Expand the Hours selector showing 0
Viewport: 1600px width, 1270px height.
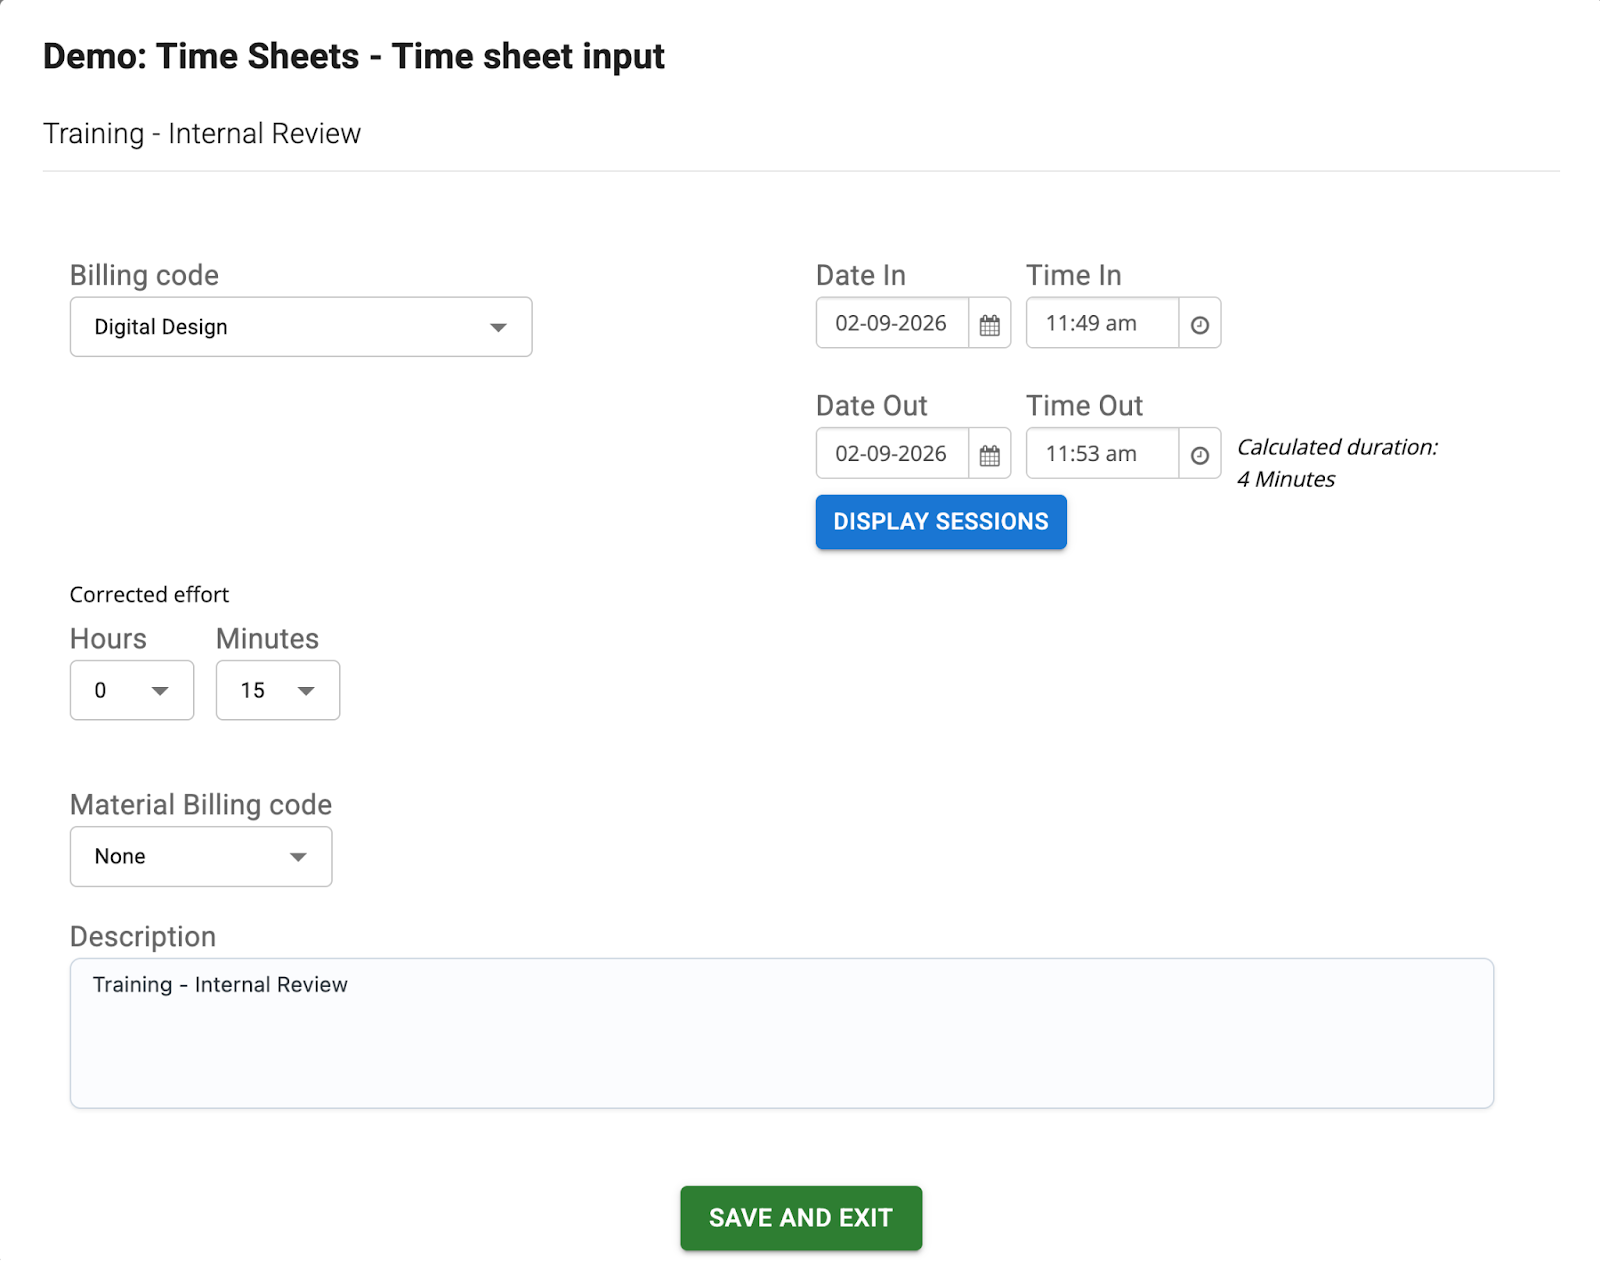[131, 690]
